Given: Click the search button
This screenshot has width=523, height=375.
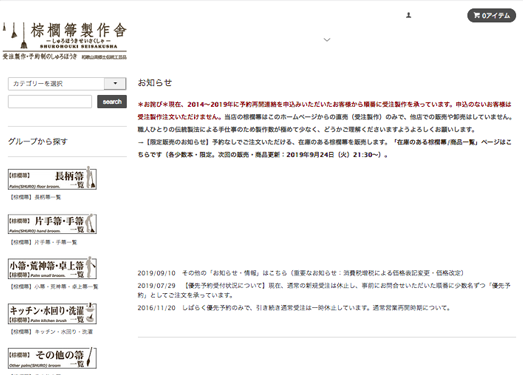Looking at the screenshot, I should pyautogui.click(x=112, y=102).
